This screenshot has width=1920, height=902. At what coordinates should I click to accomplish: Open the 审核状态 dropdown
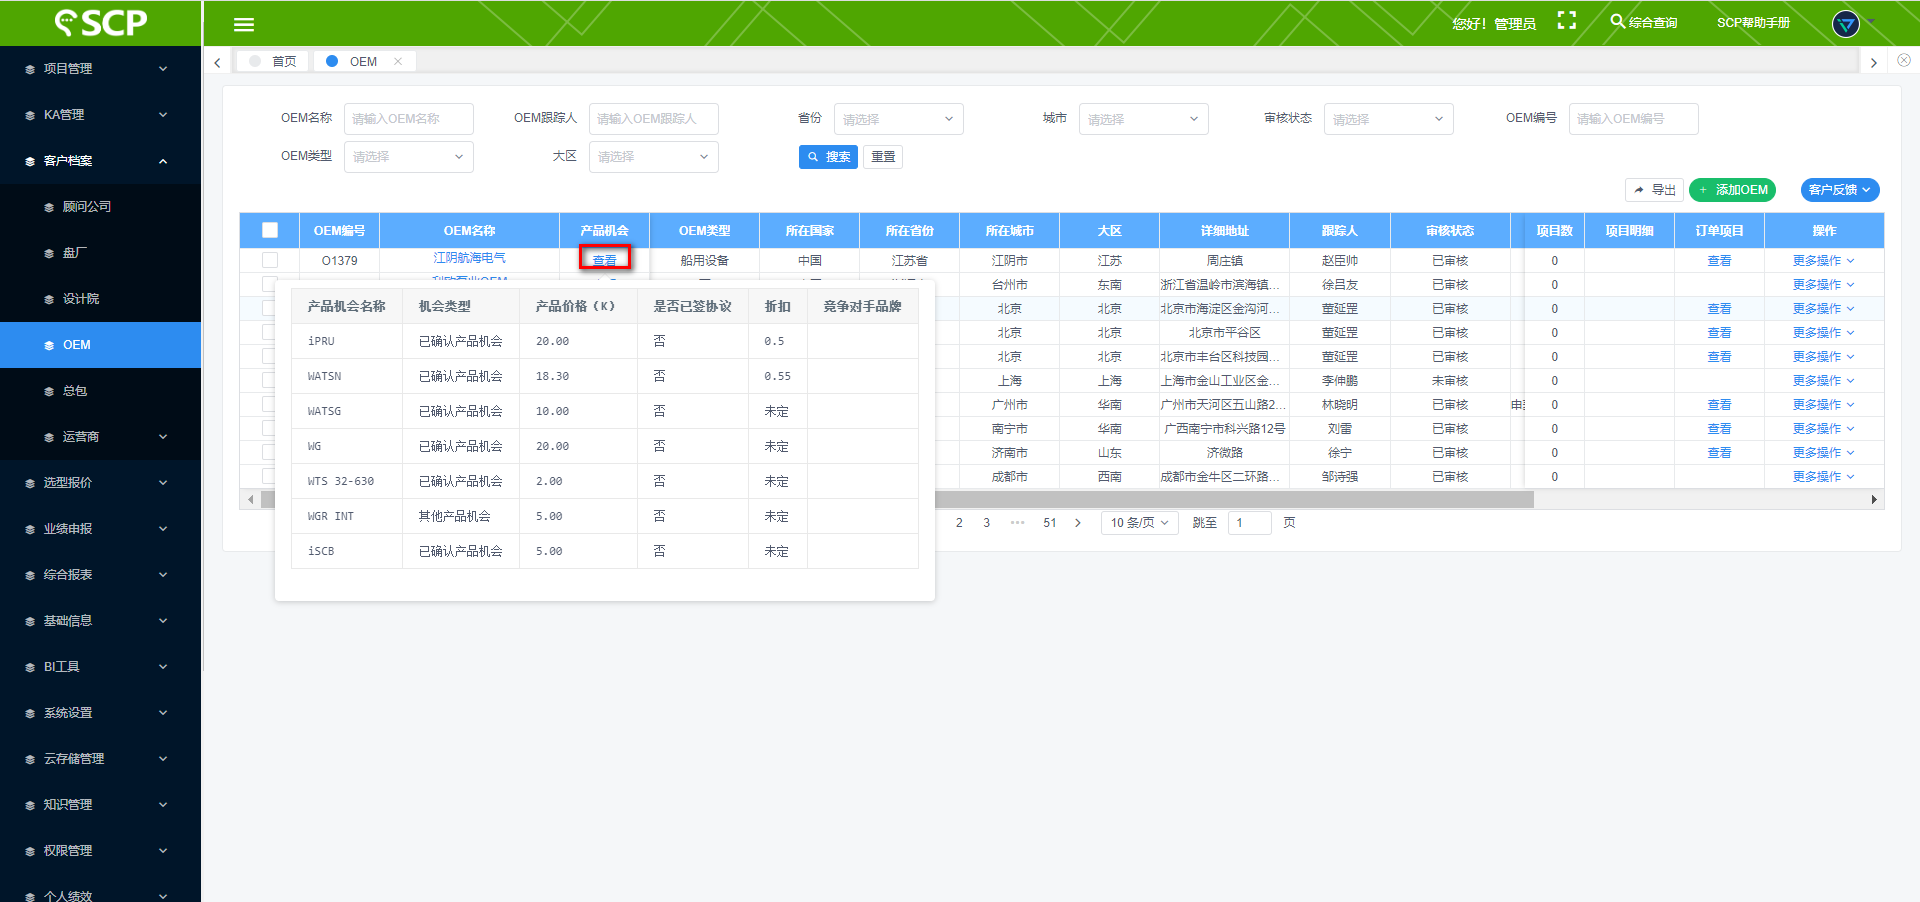click(x=1388, y=119)
